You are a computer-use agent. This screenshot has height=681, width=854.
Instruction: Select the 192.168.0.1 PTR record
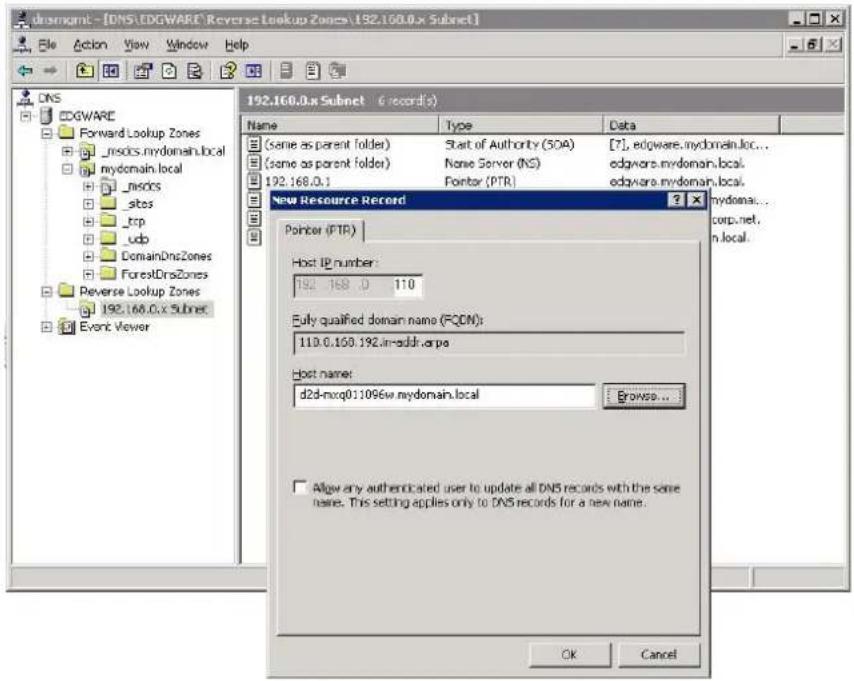coord(297,181)
